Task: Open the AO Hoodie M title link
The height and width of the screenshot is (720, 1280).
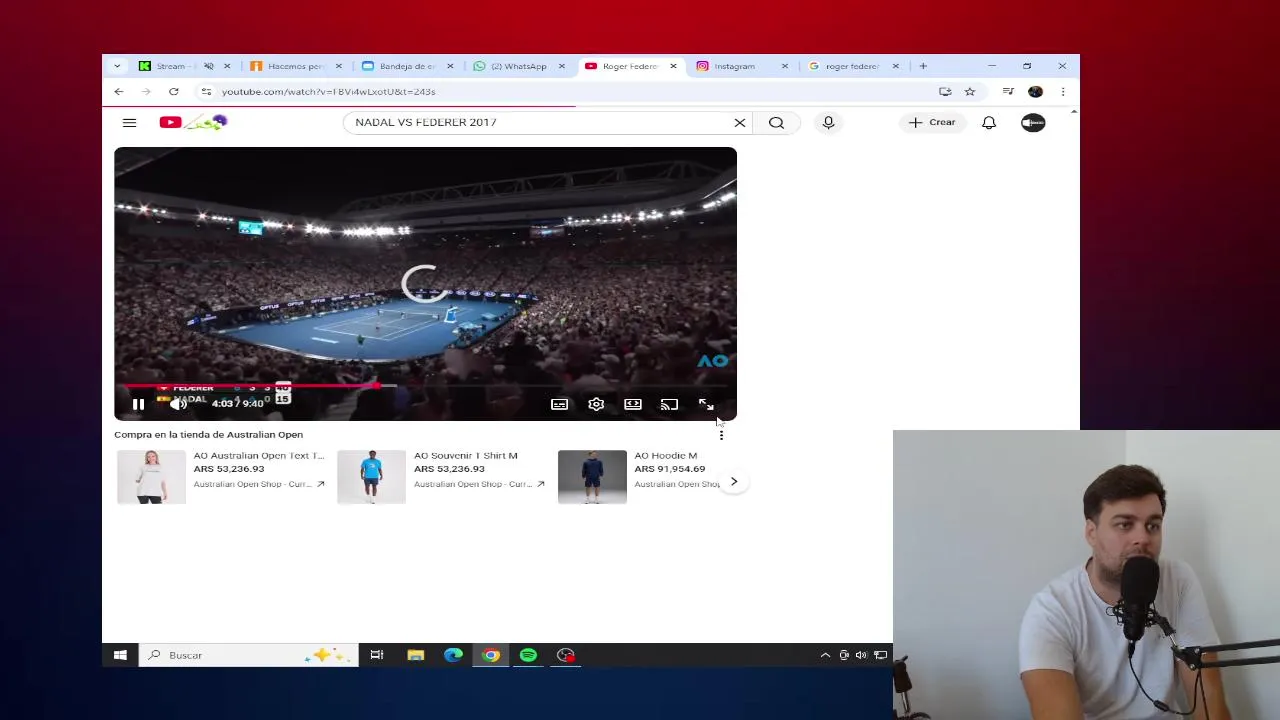Action: (x=666, y=455)
